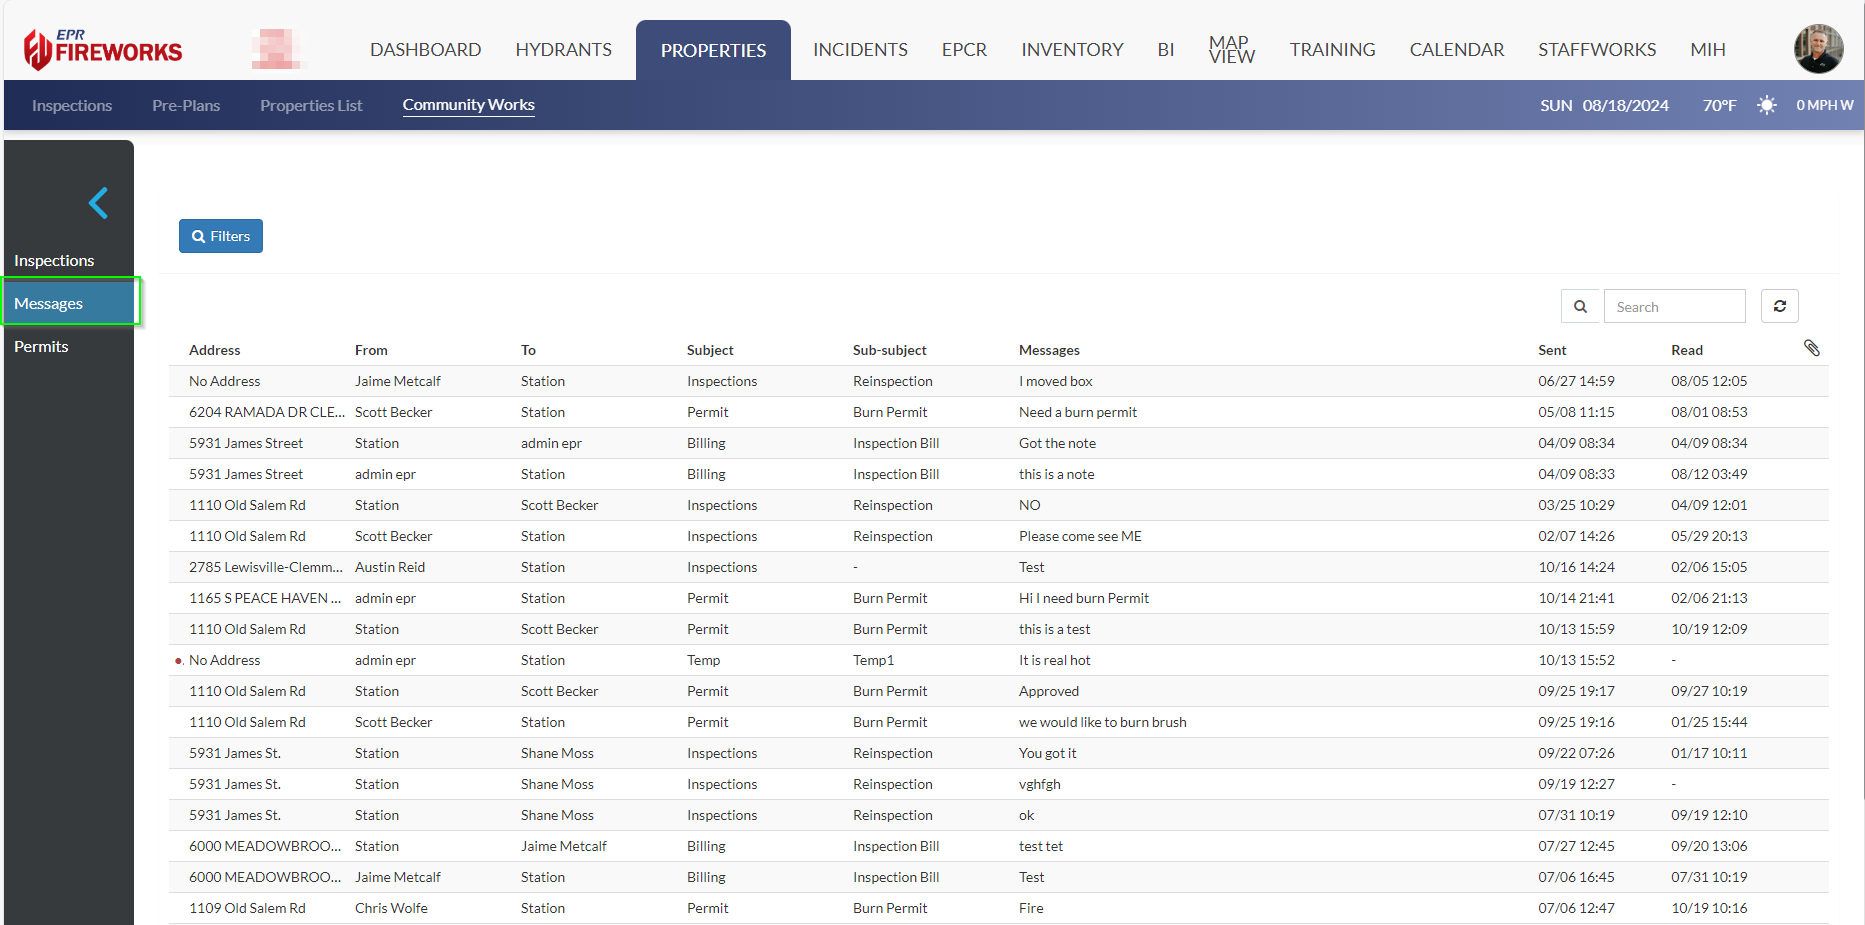Click the paperclip attachment column icon
The image size is (1865, 925).
click(1811, 348)
